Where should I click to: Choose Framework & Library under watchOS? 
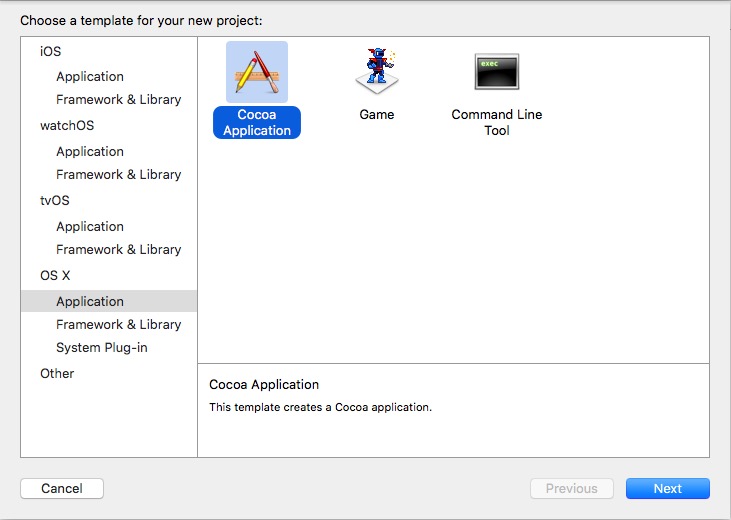pyautogui.click(x=118, y=174)
